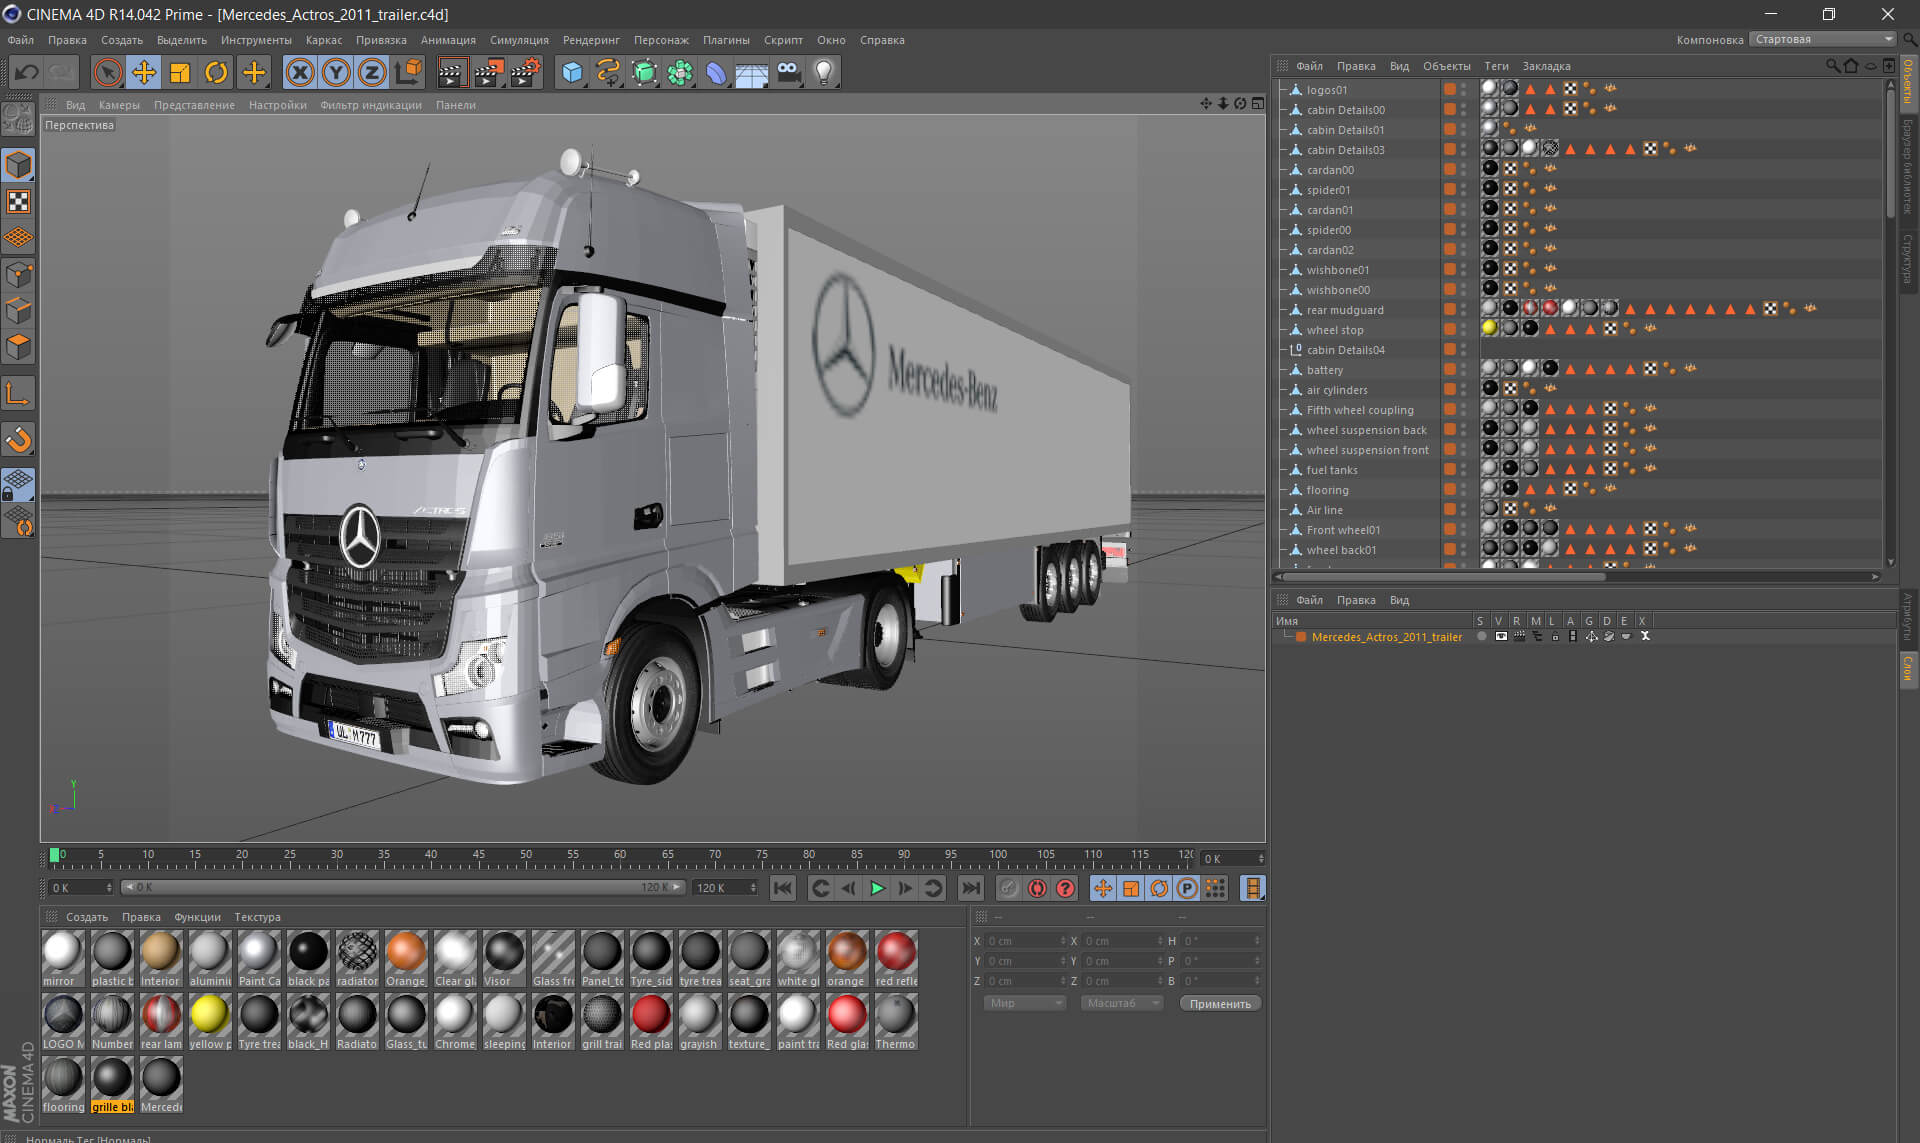The height and width of the screenshot is (1143, 1920).
Task: Select the mirror material swatch
Action: click(x=62, y=957)
